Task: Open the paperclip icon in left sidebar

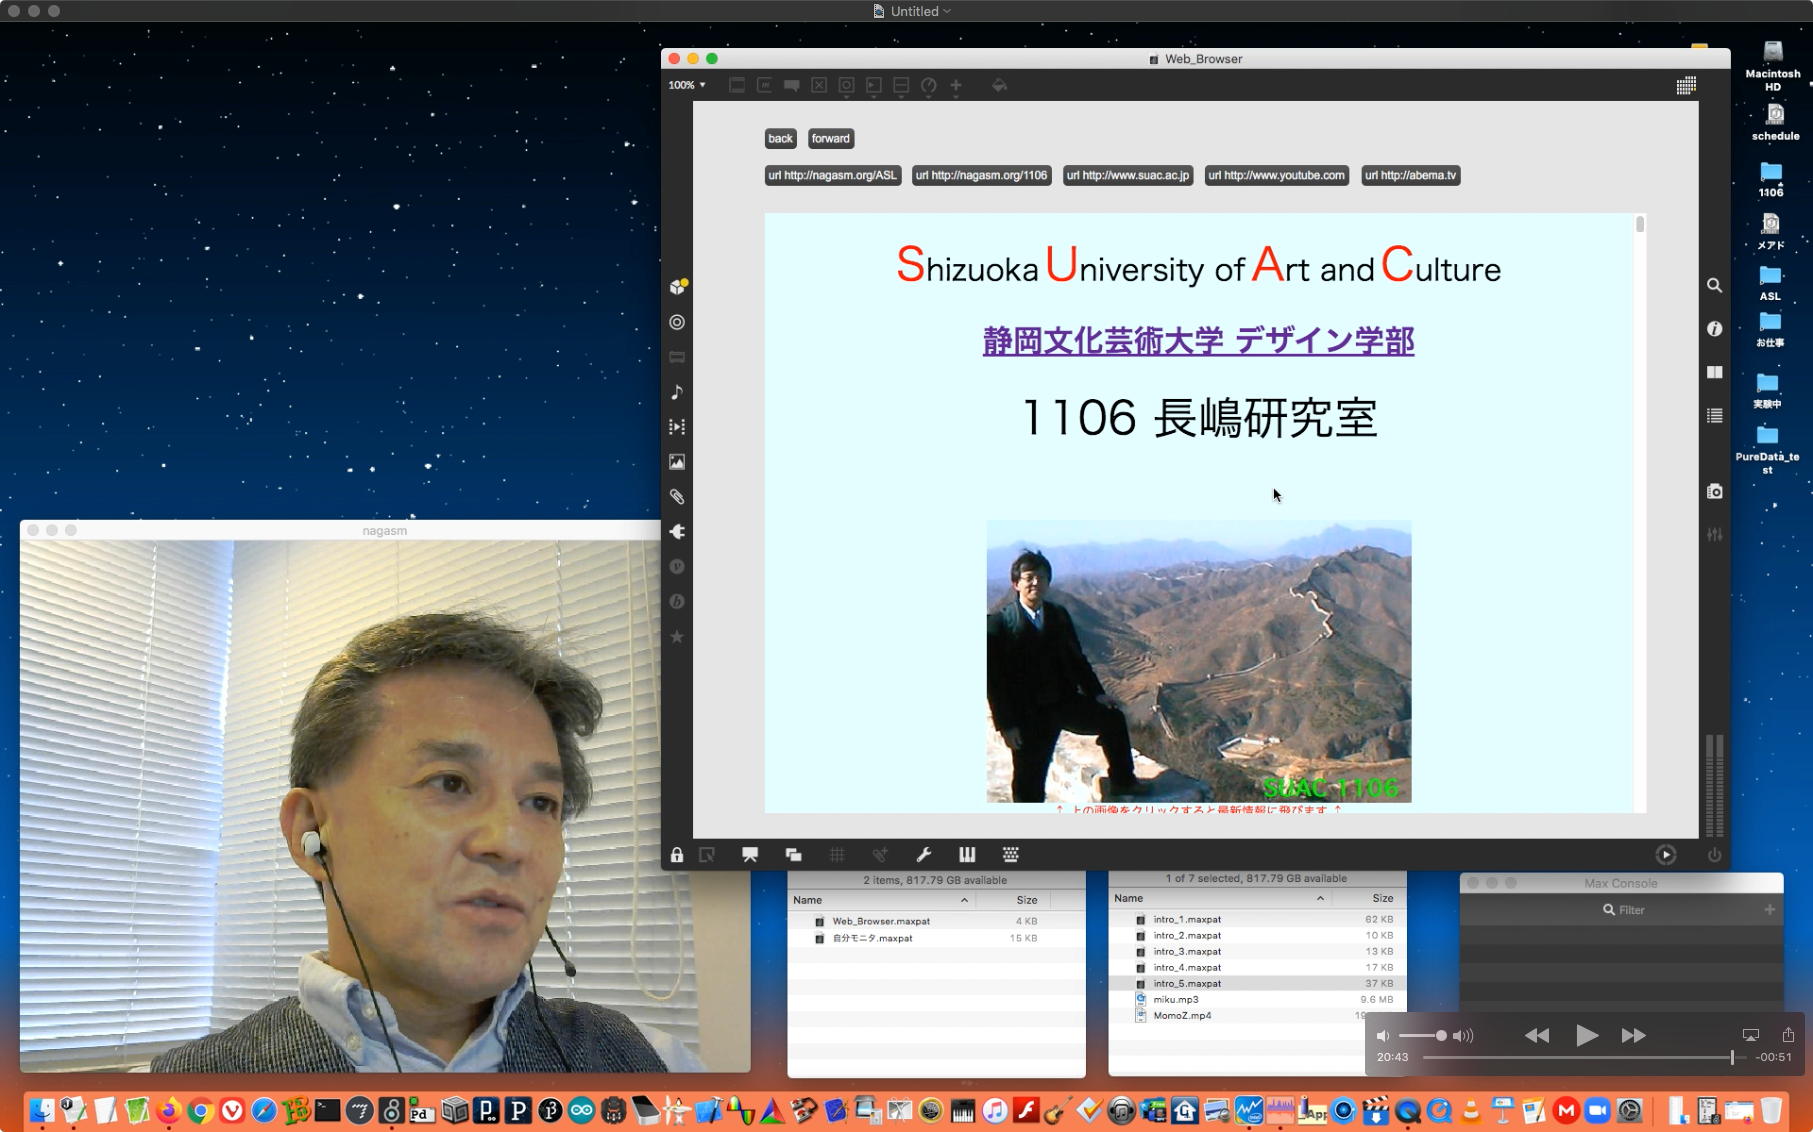Action: coord(677,497)
